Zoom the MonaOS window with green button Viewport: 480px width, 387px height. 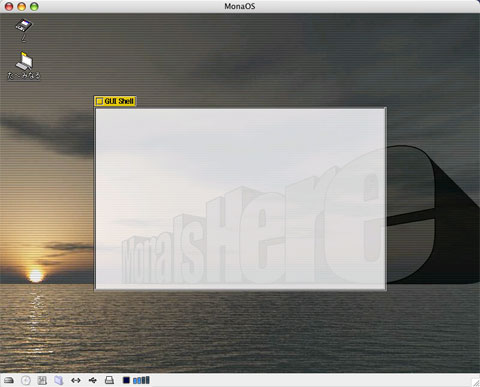point(34,6)
